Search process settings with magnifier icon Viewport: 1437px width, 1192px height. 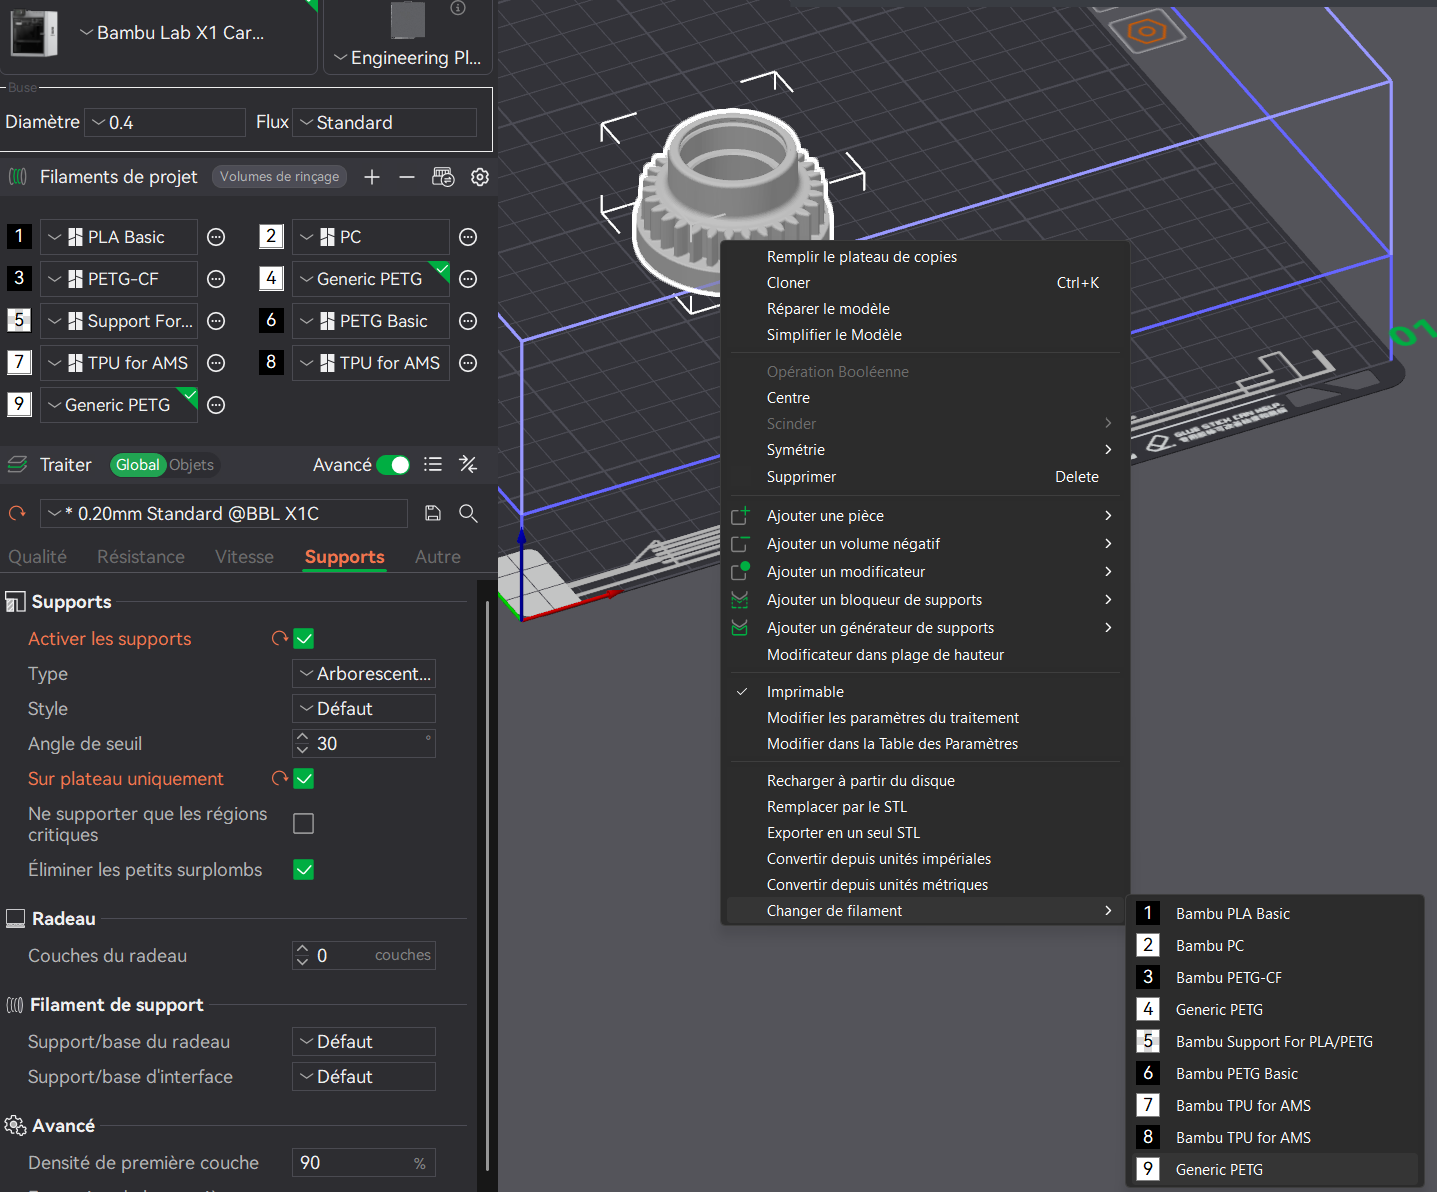(468, 513)
